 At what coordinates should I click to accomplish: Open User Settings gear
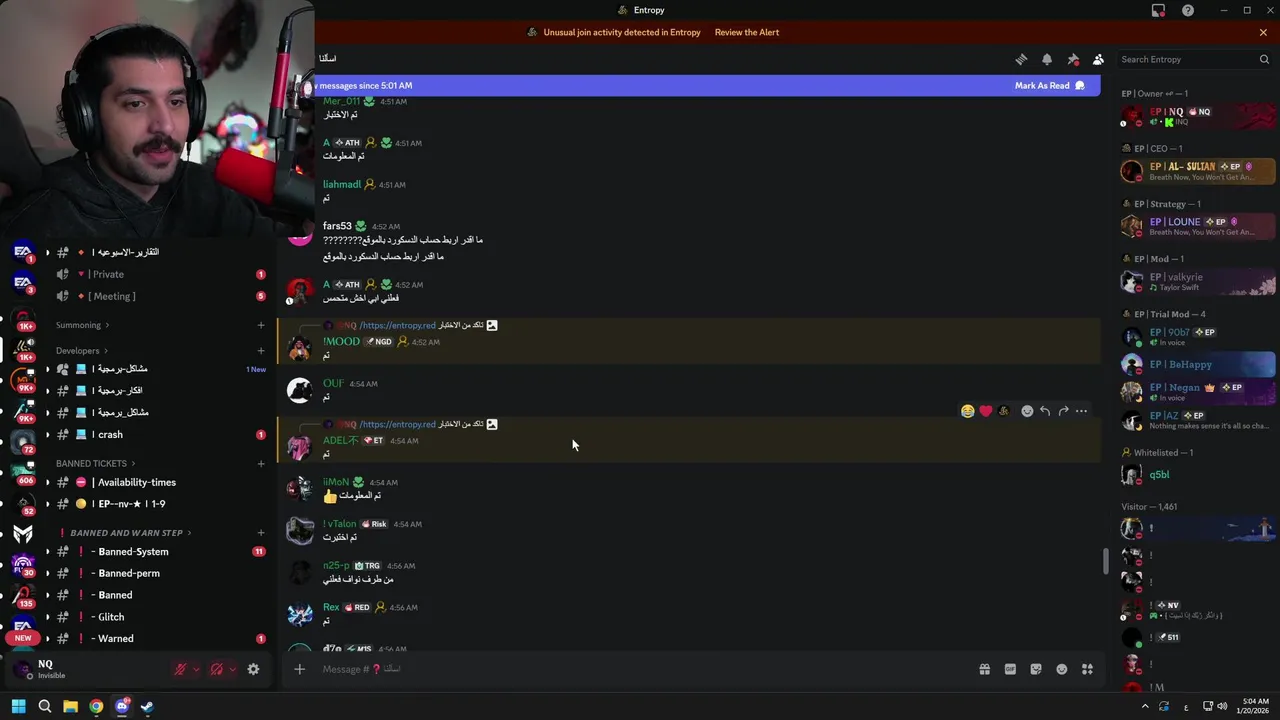click(x=253, y=670)
